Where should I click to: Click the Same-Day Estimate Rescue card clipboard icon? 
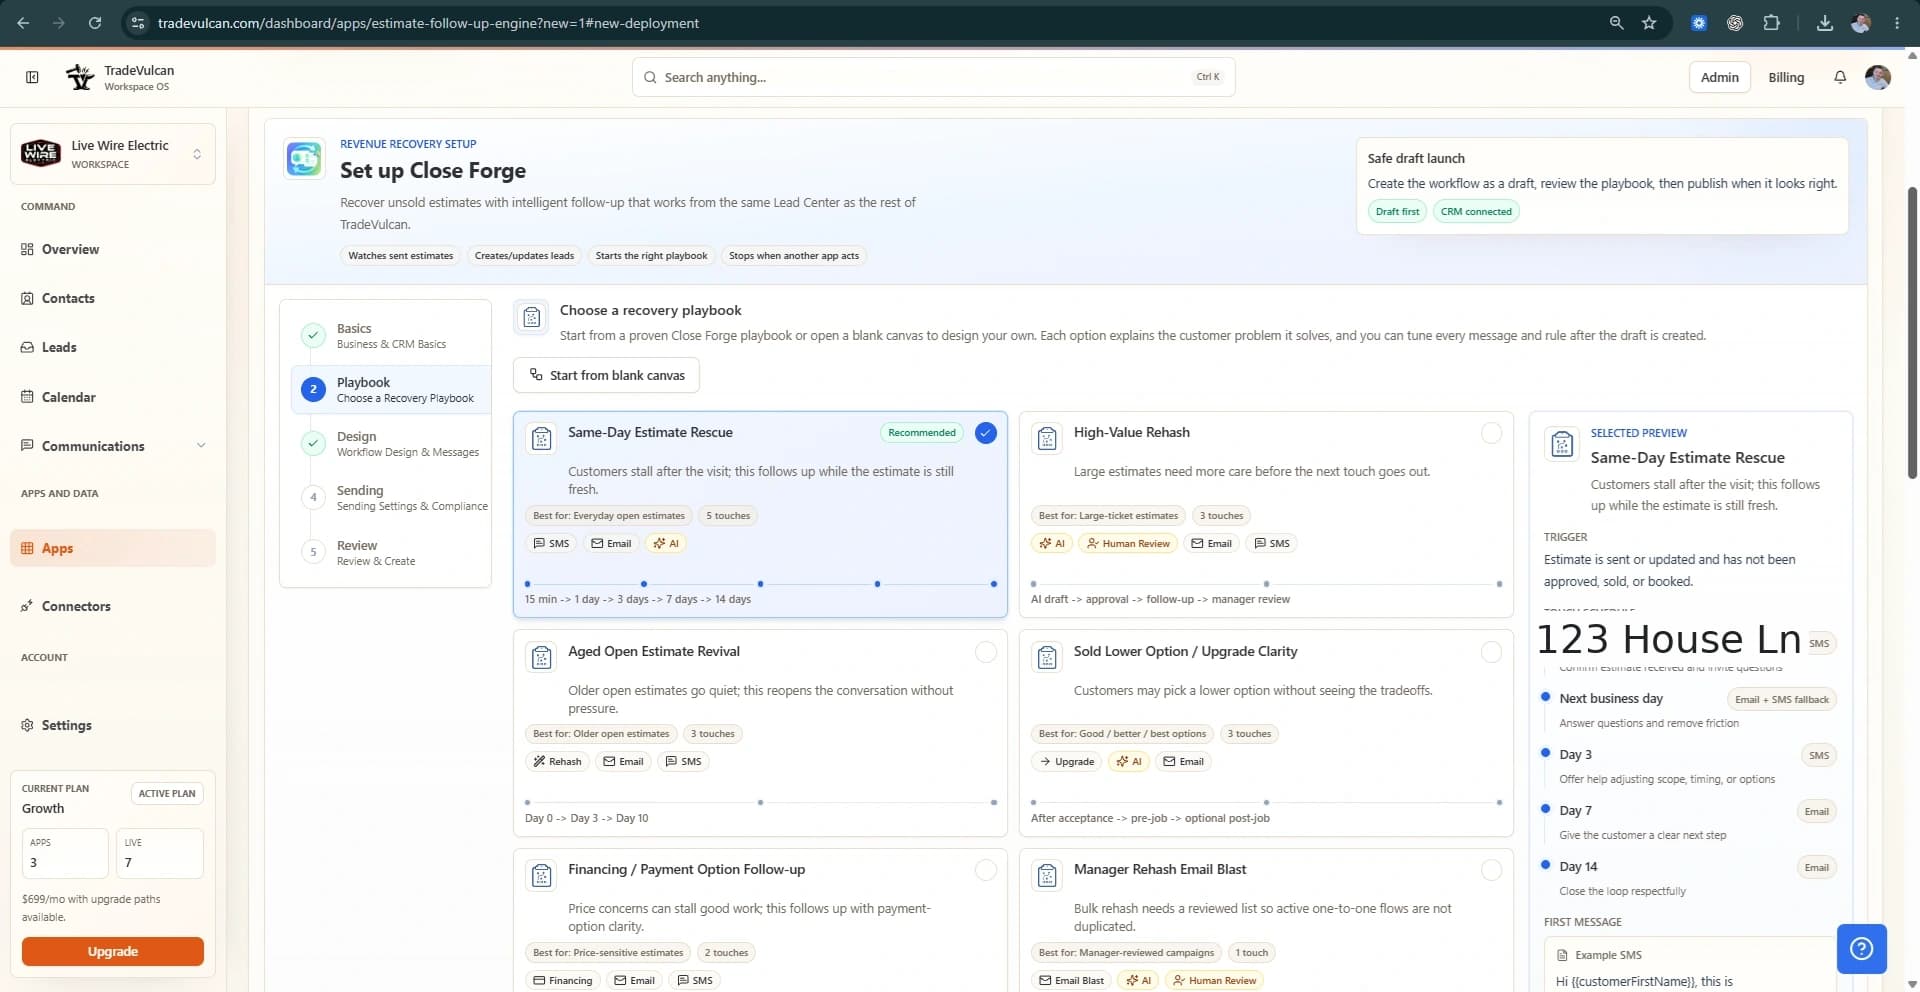click(541, 438)
